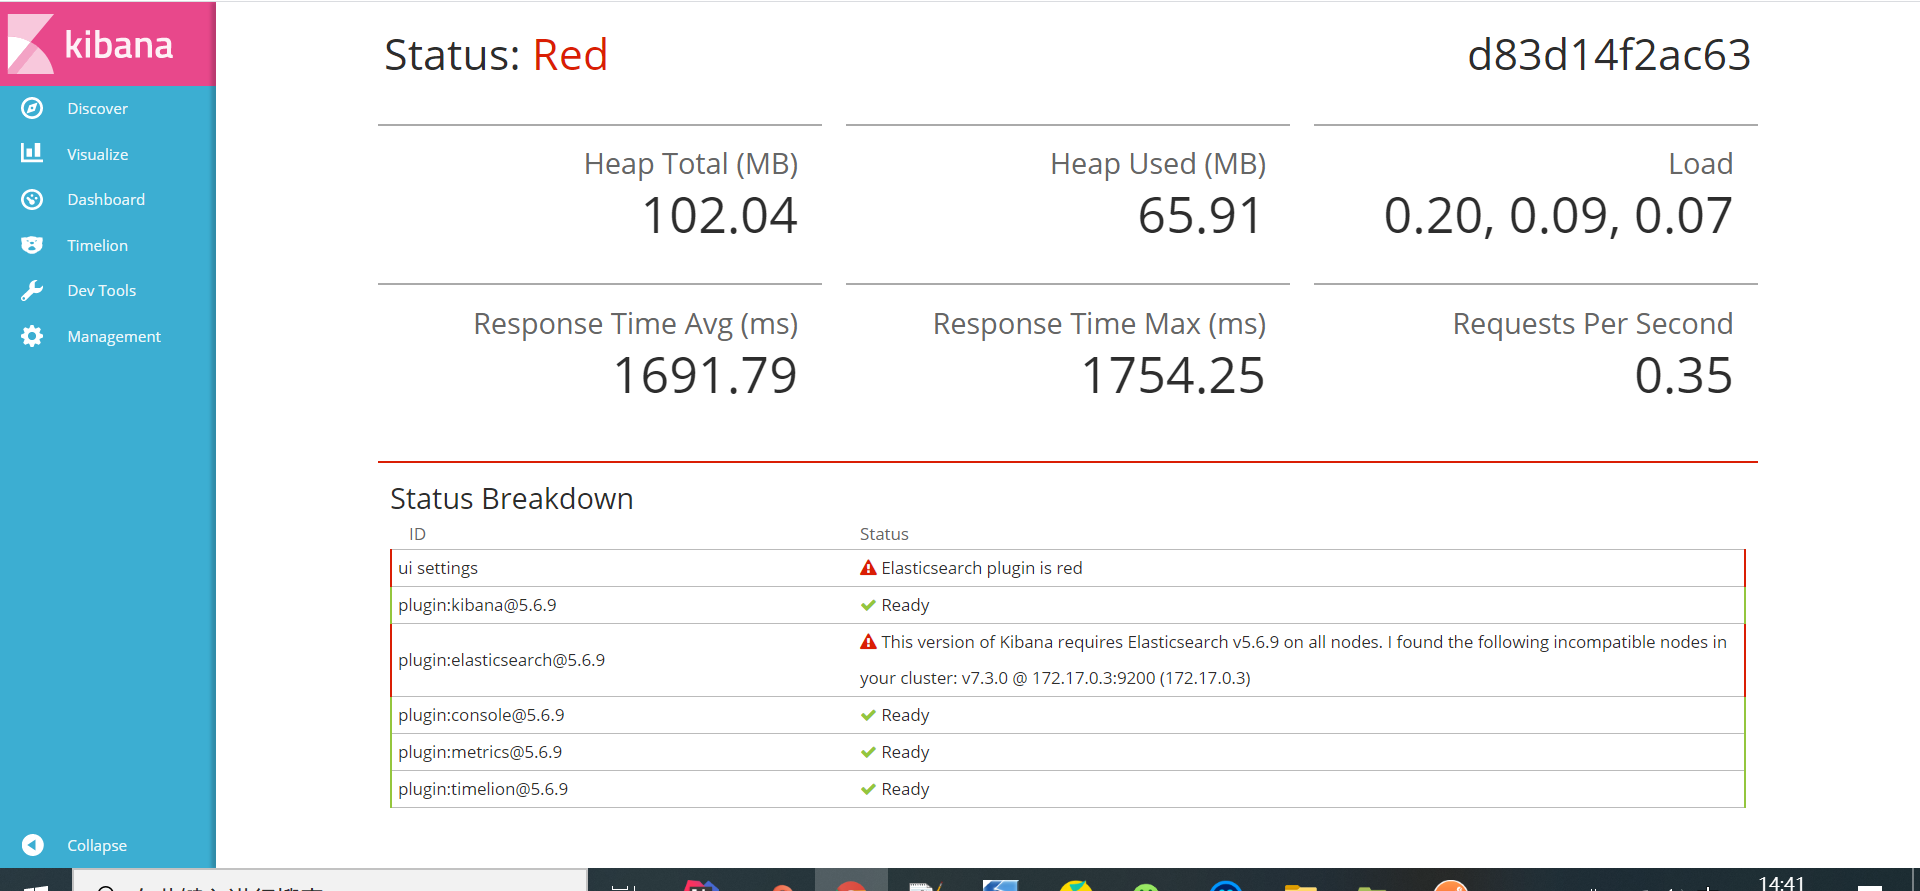Click the Ready text for plugin:kibana@5.6.9
This screenshot has height=891, width=1920.
[x=905, y=605]
